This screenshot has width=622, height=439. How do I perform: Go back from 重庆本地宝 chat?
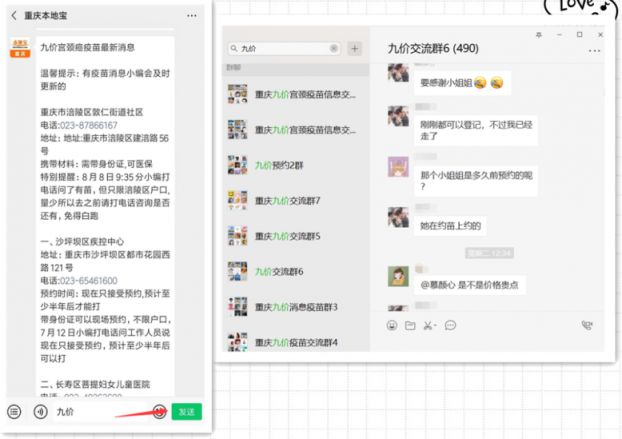click(14, 15)
